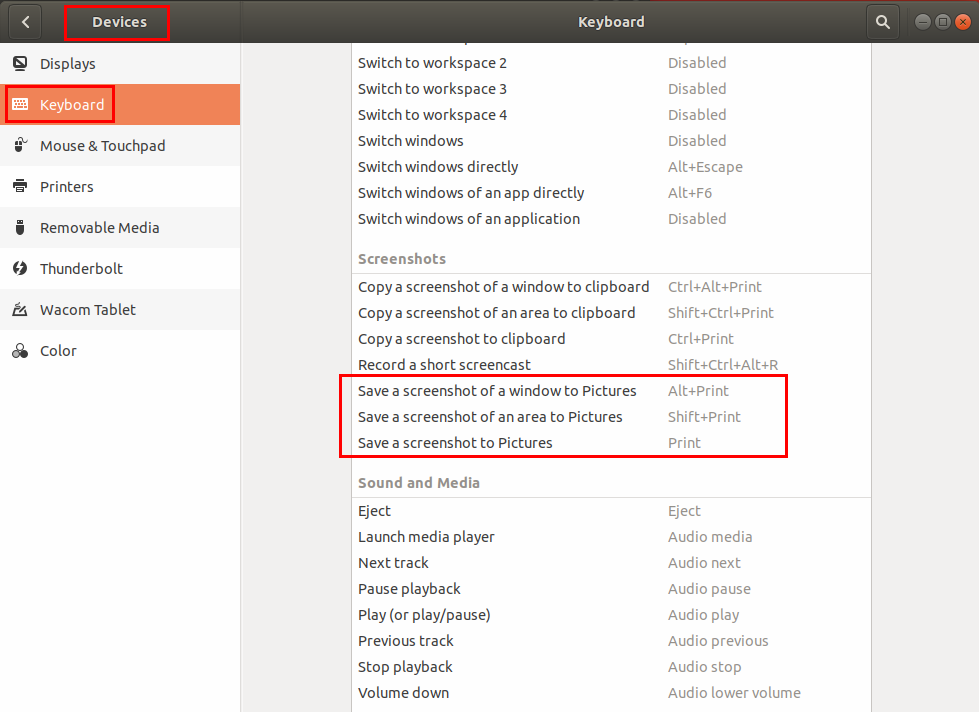Image resolution: width=979 pixels, height=712 pixels.
Task: Select Mouse & Touchpad settings
Action: (x=120, y=146)
